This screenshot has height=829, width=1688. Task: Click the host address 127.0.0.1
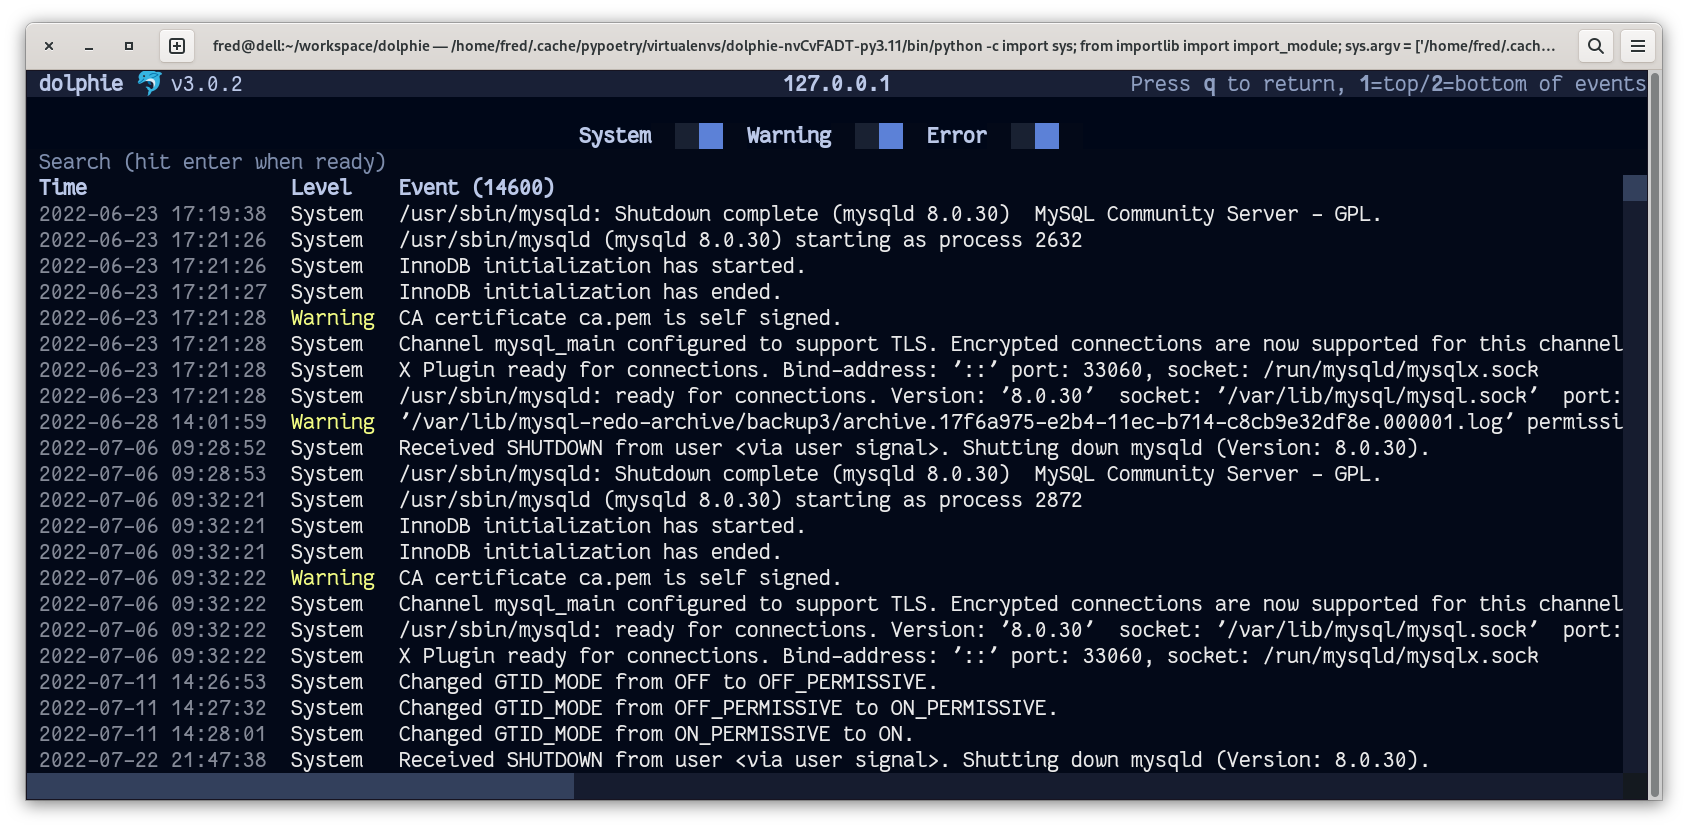click(837, 84)
